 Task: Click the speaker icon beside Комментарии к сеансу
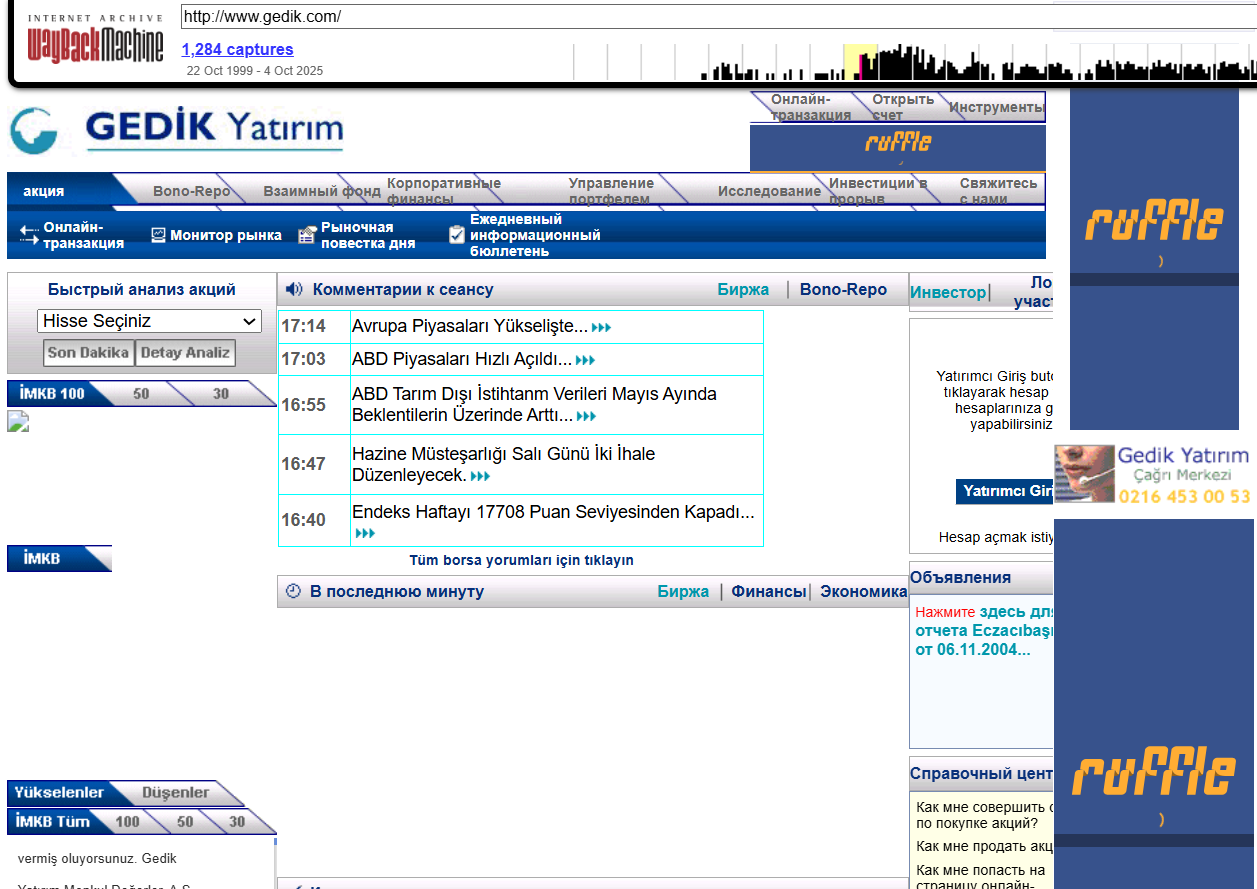coord(292,288)
